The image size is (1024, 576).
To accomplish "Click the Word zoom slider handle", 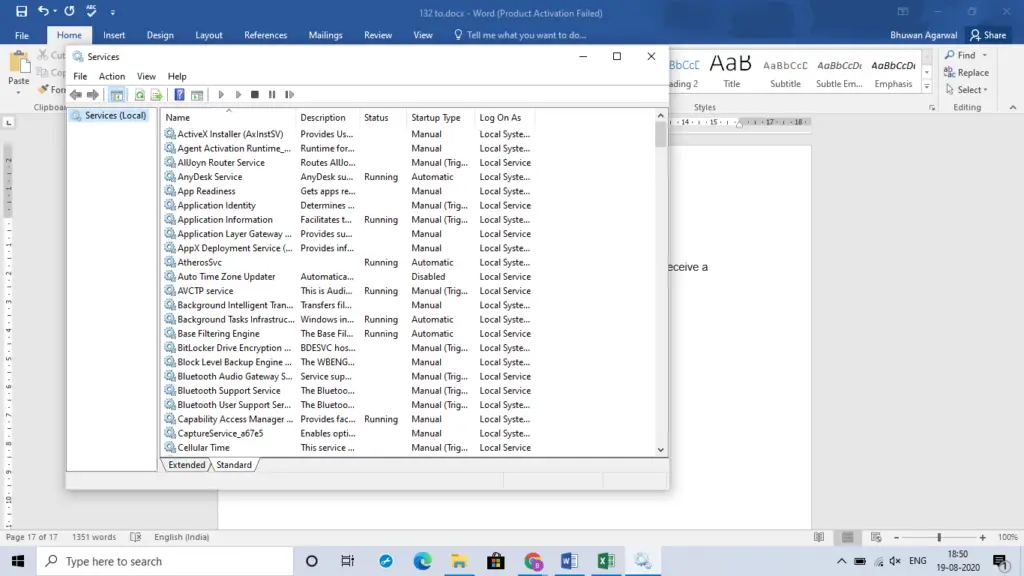I will 939,537.
